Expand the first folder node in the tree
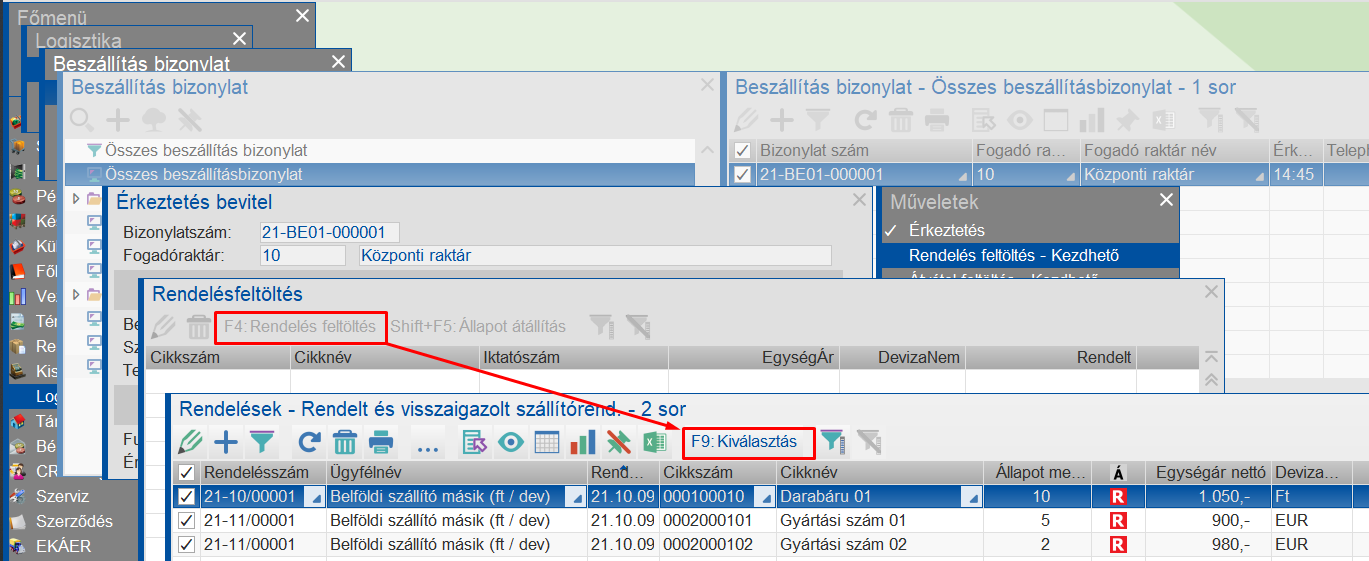 point(76,198)
